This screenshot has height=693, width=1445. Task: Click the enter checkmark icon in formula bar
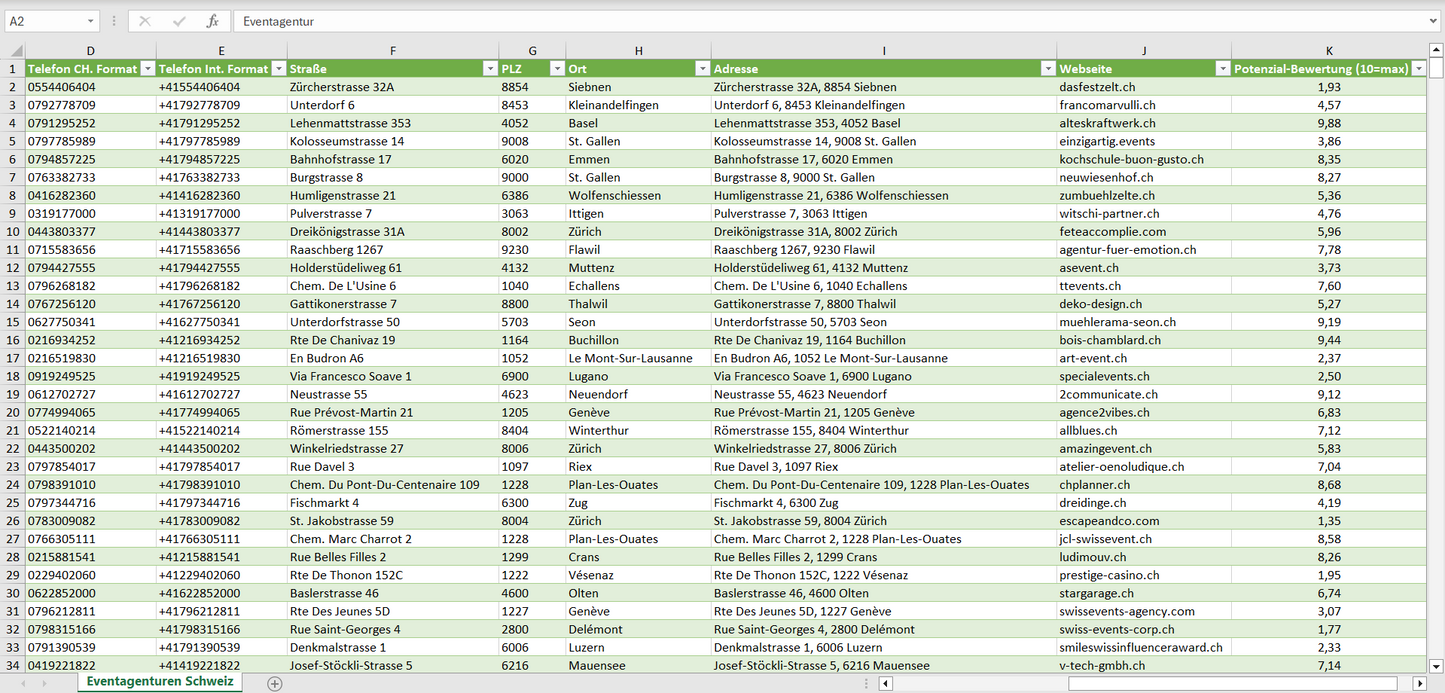tap(179, 21)
